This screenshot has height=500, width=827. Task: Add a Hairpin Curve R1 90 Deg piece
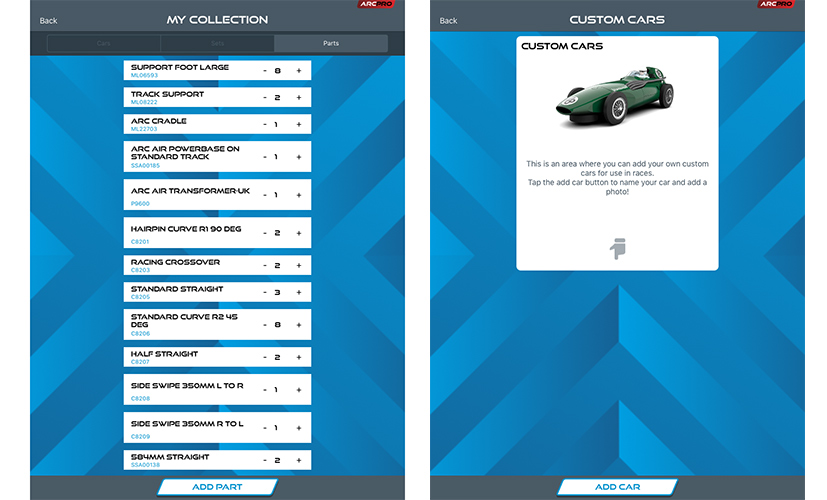(299, 233)
